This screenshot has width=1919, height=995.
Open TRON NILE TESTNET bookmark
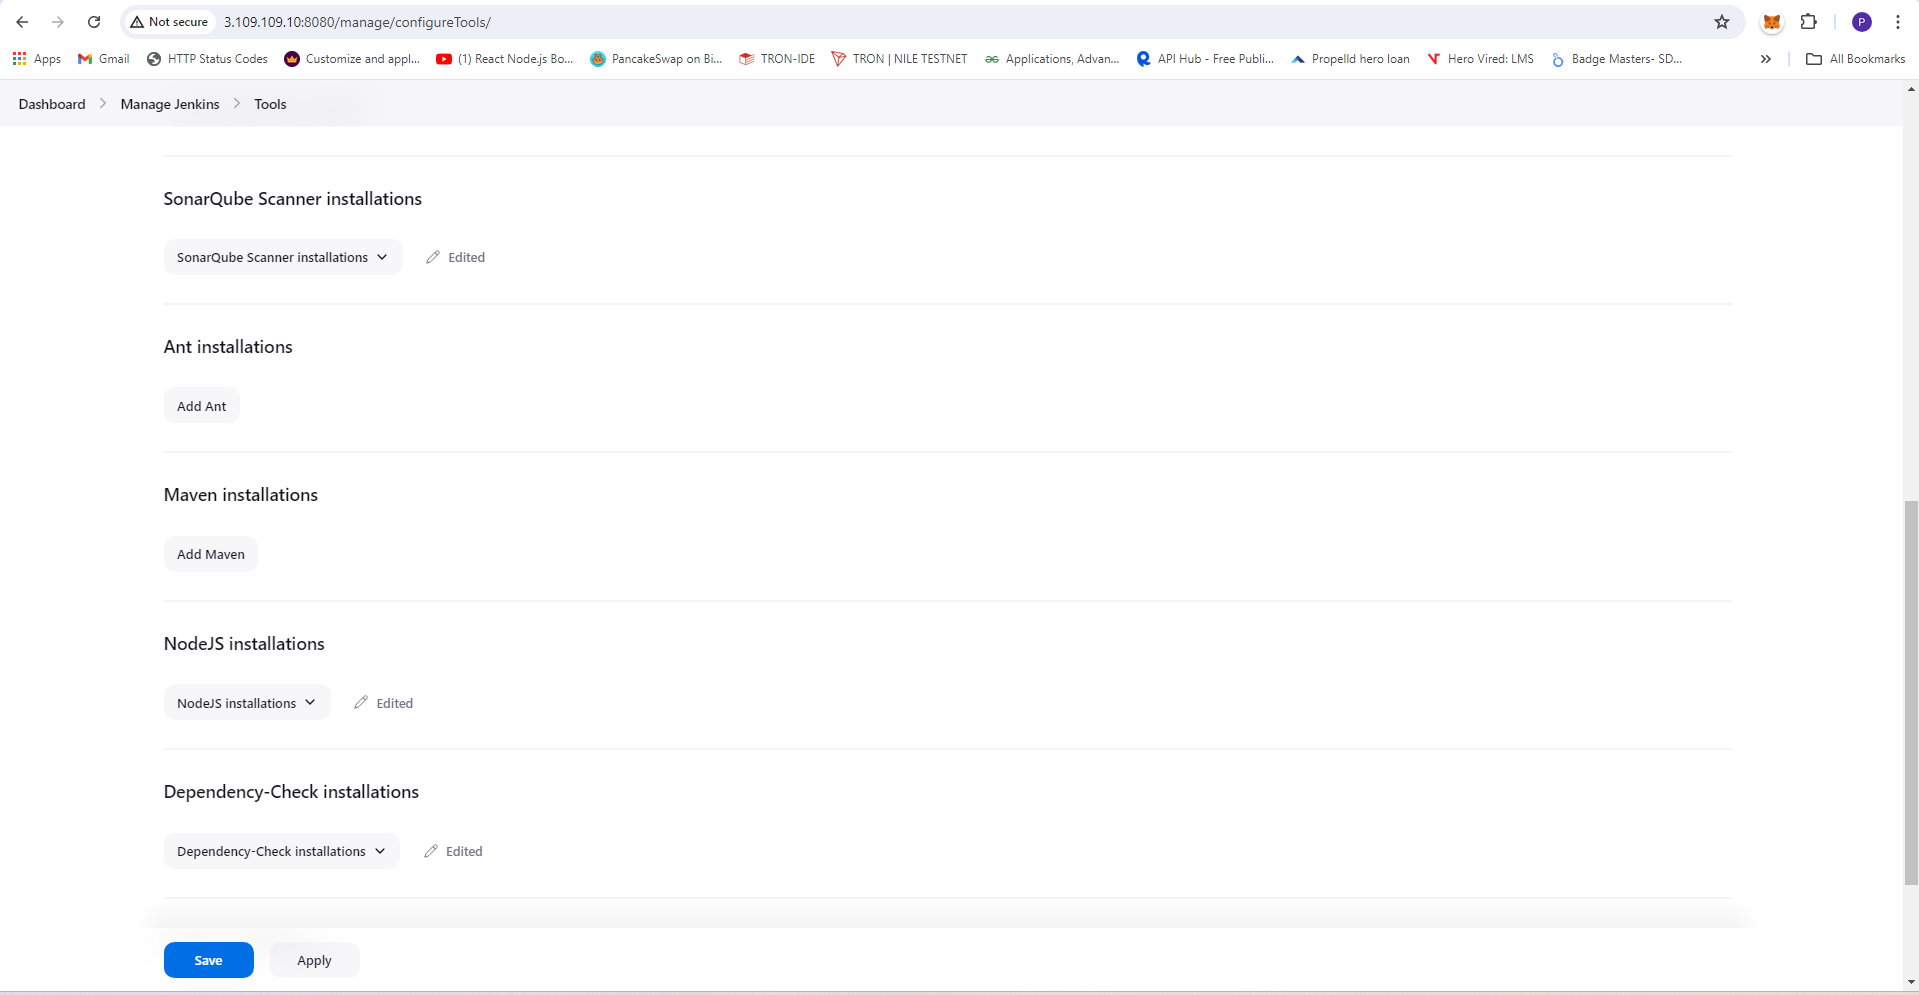899,59
